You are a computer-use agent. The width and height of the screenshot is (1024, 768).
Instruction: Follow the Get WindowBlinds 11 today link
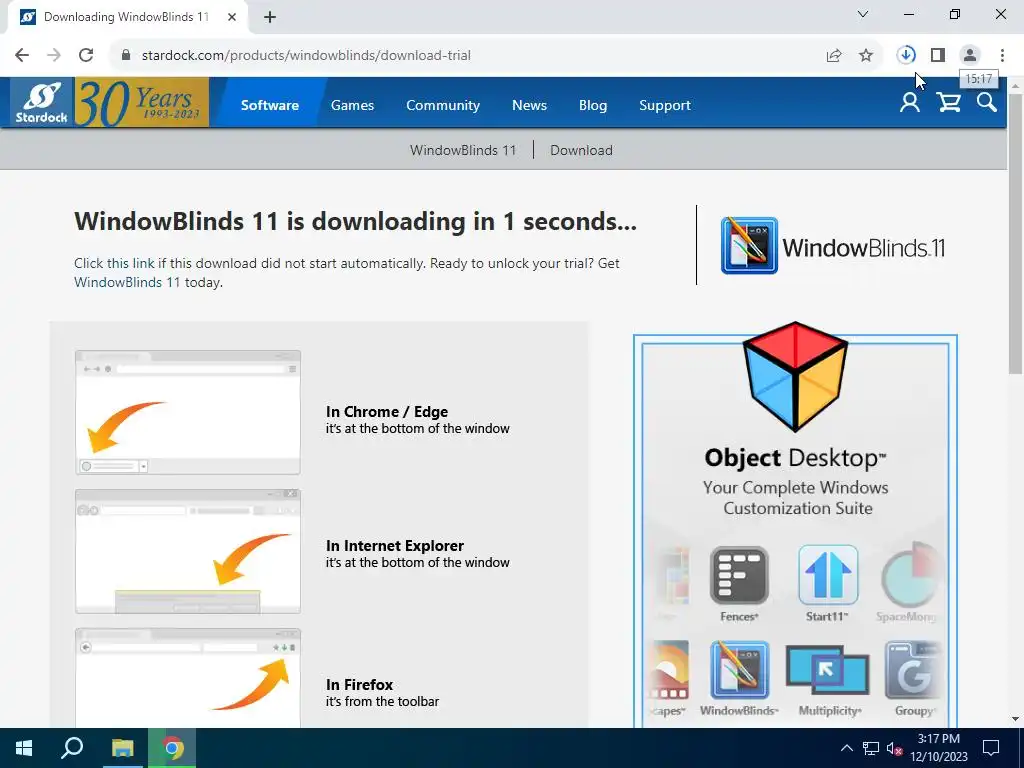(127, 282)
